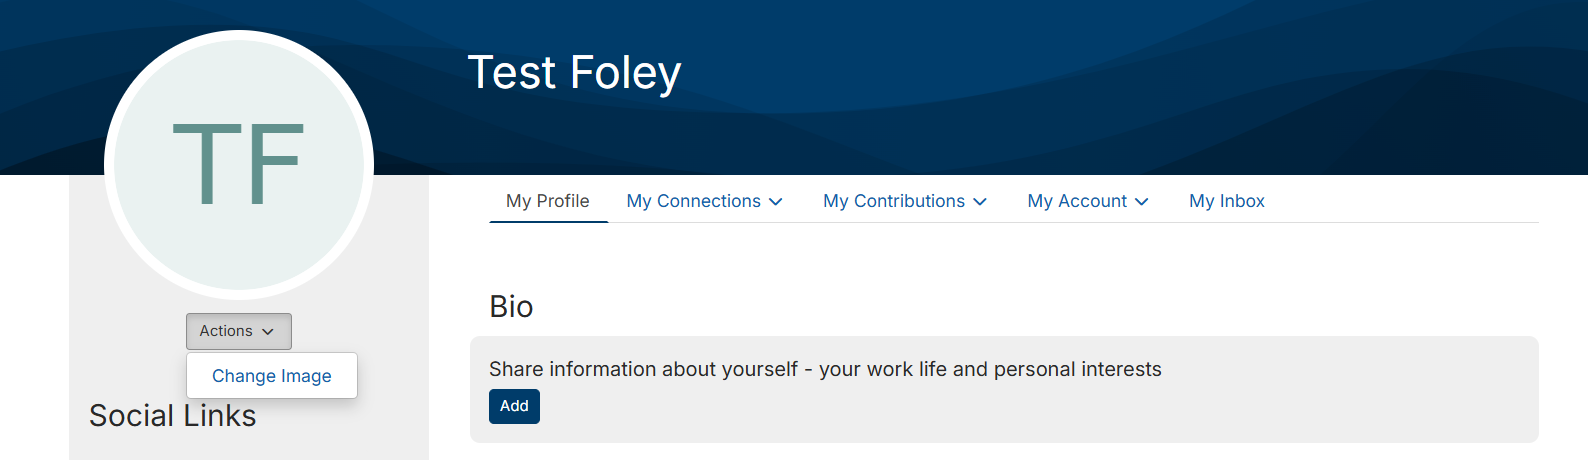Select the Bio section heading
The width and height of the screenshot is (1588, 460).
point(511,306)
